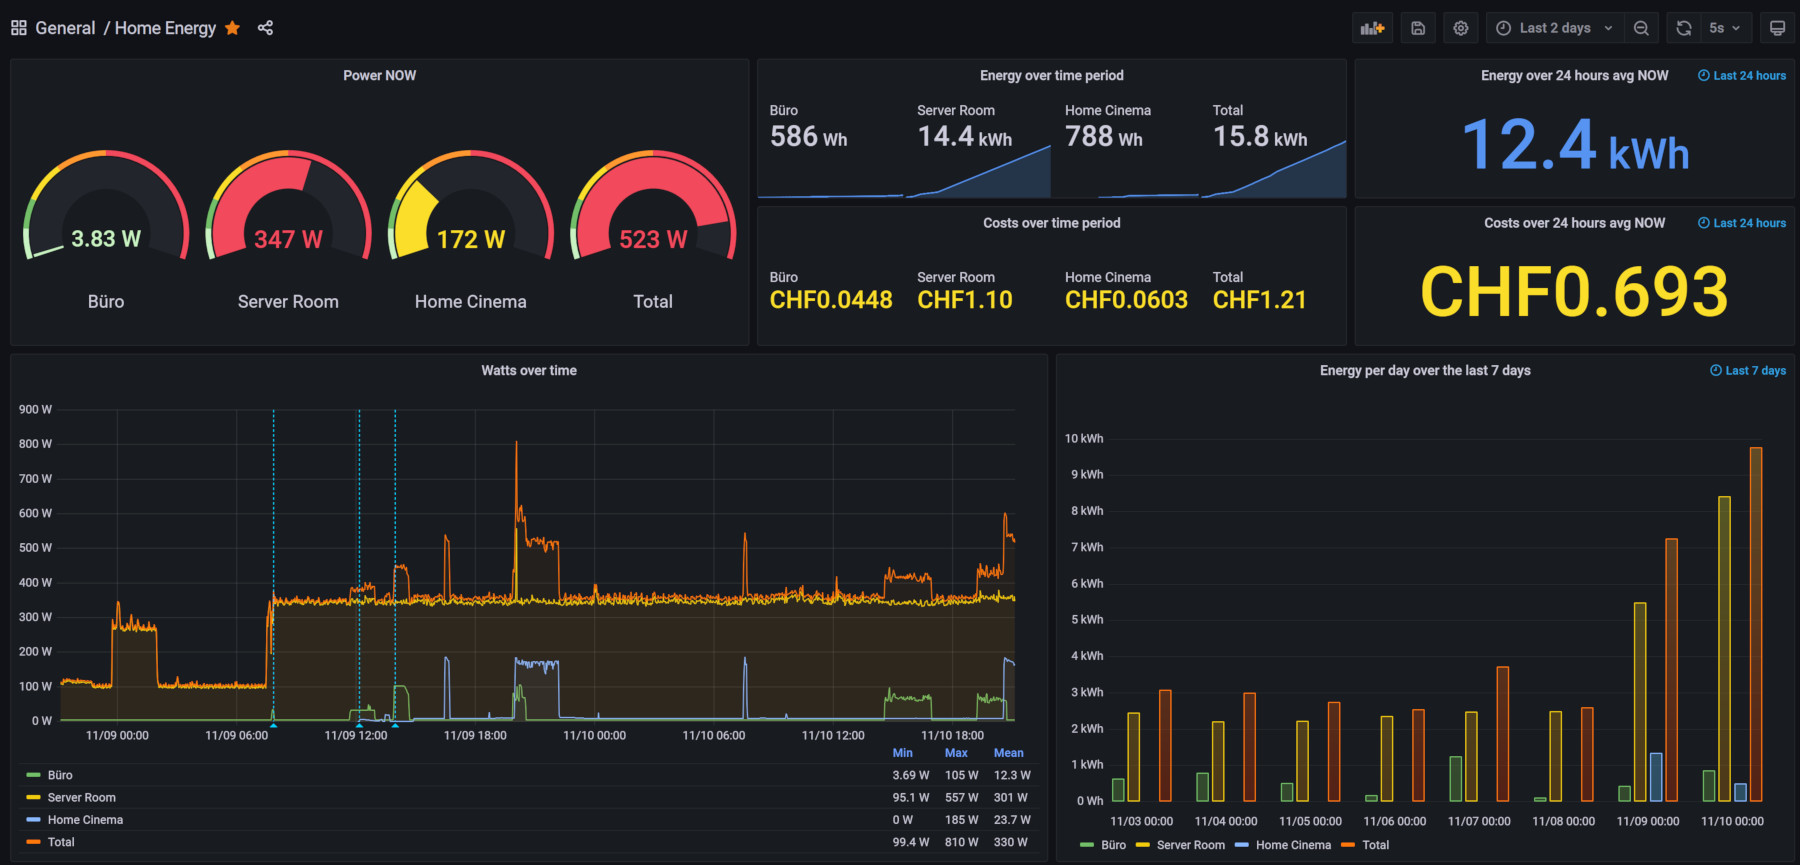
Task: Click the large 12.4 kWh average value
Action: pos(1575,145)
